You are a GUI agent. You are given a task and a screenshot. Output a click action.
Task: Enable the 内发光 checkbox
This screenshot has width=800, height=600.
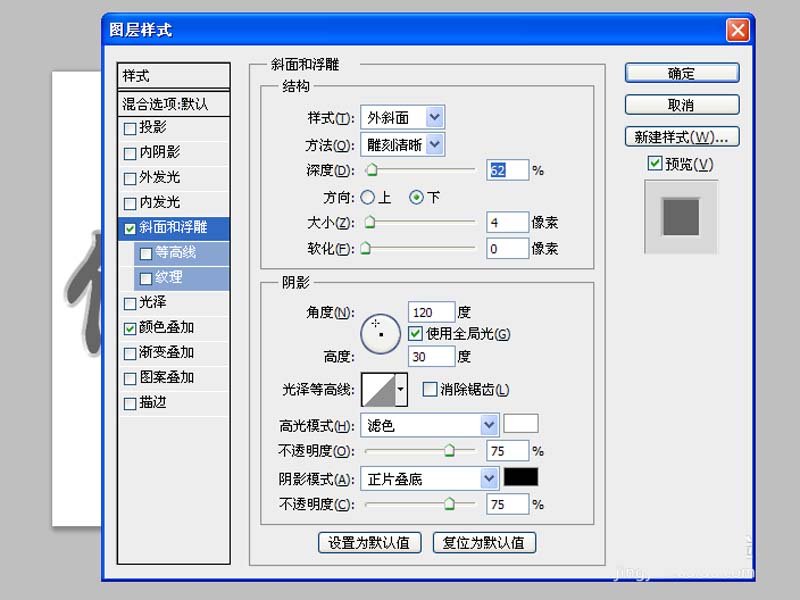tap(130, 203)
